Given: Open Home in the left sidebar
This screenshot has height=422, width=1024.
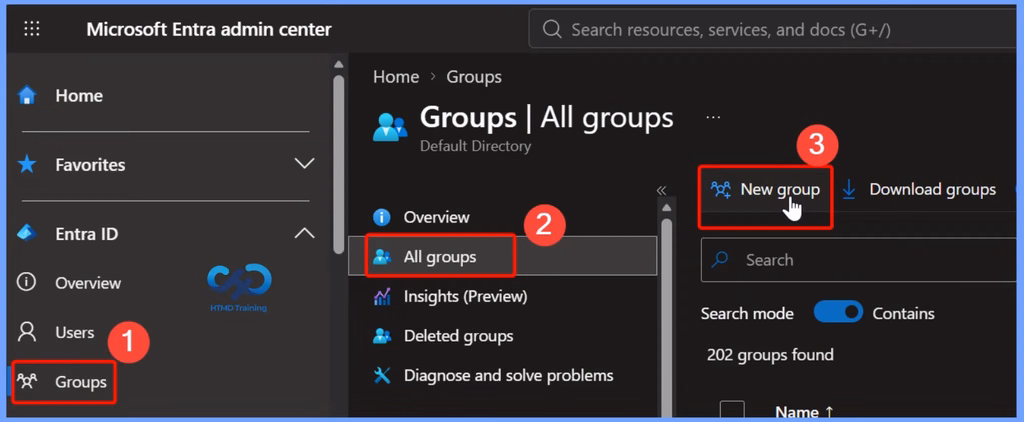Looking at the screenshot, I should coord(78,96).
